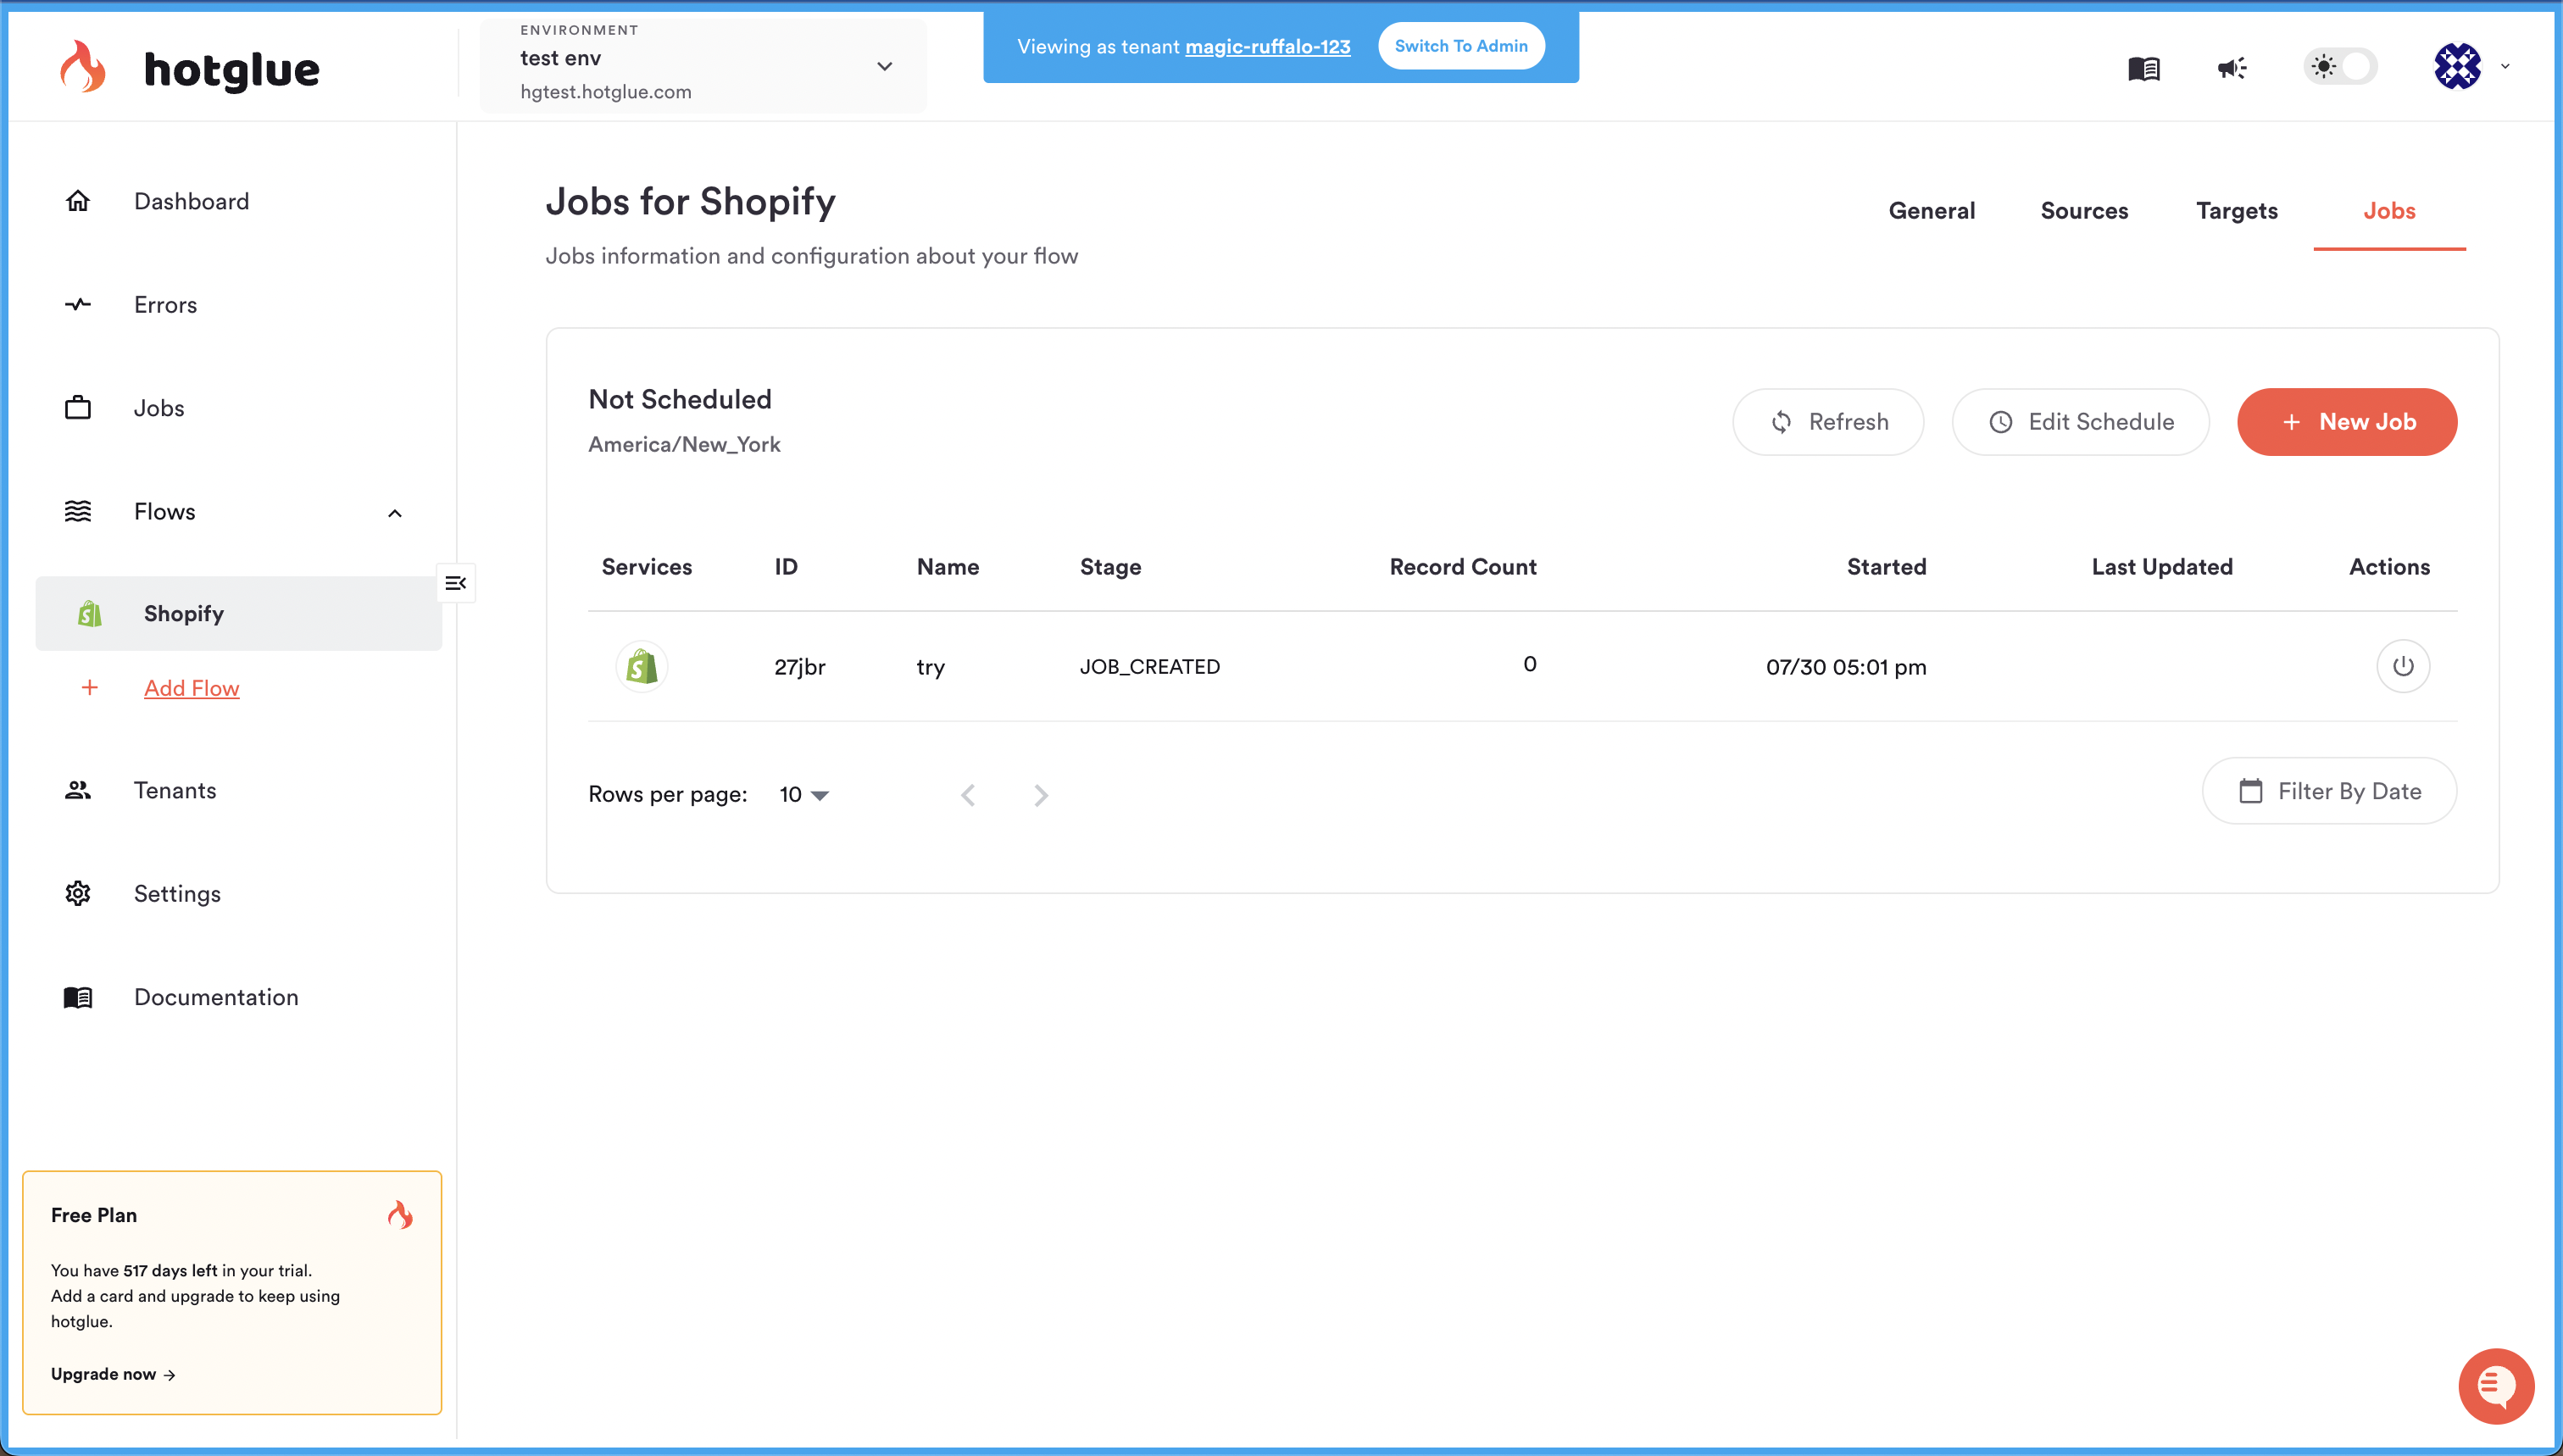Collapse the Flows section chevron

coord(395,513)
